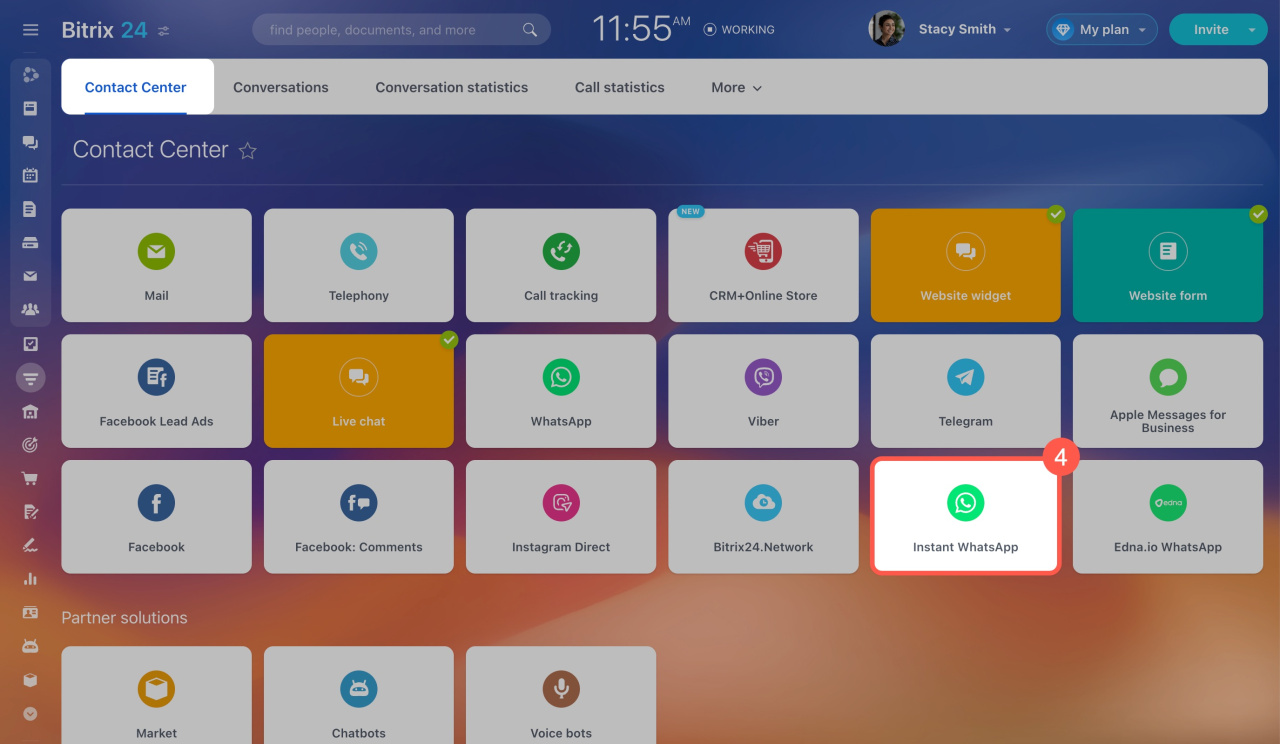Open Conversation statistics tab
Viewport: 1280px width, 744px height.
pyautogui.click(x=452, y=87)
